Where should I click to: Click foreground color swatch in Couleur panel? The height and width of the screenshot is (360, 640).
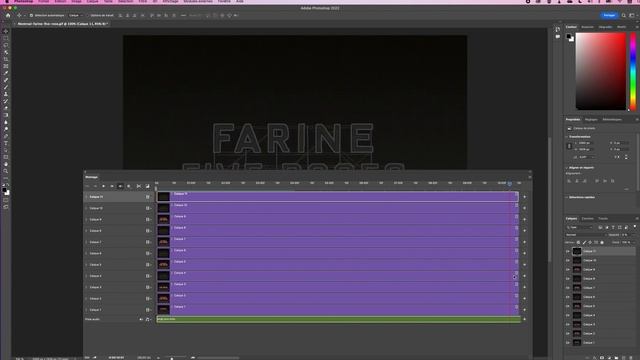[x=569, y=37]
